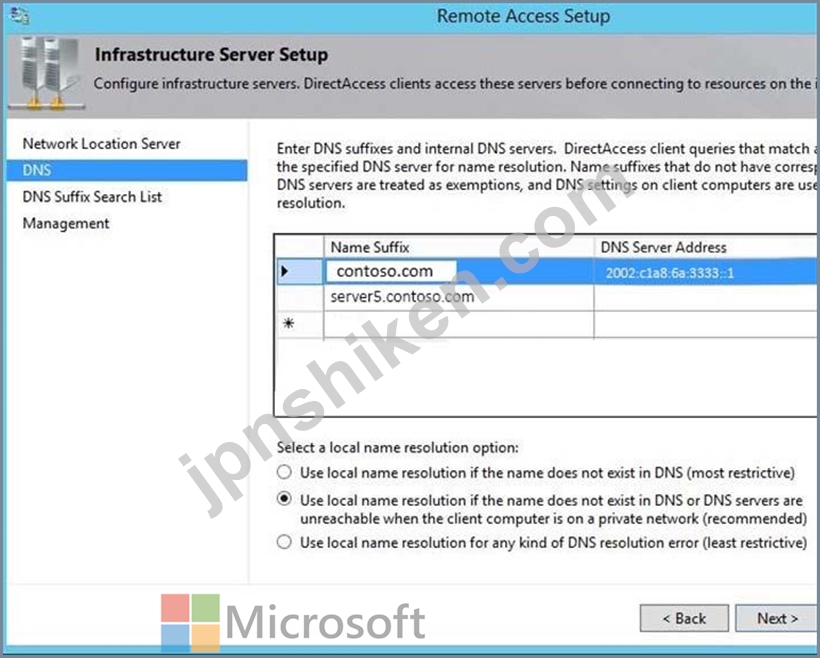Screen dimensions: 820x658
Task: Select the DNS step in the sidebar
Action: point(127,170)
